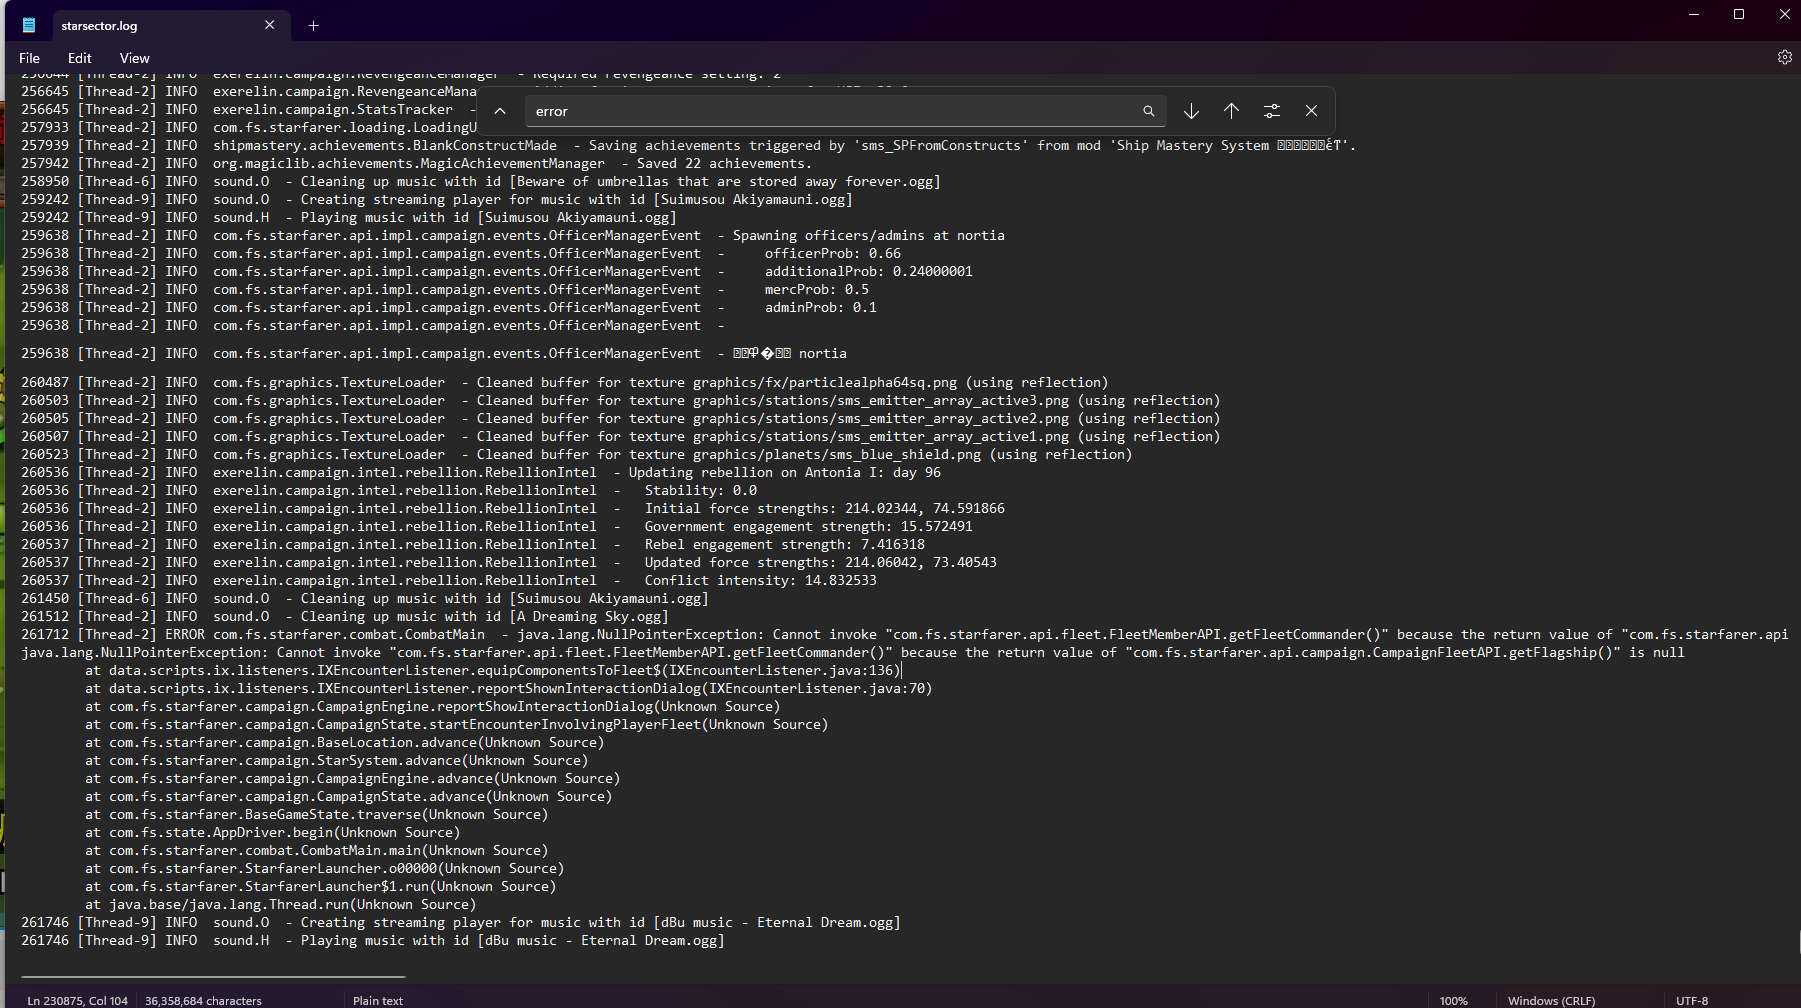Click Windows (CRLF) line ending indicator
Viewport: 1801px width, 1008px height.
point(1551,1000)
